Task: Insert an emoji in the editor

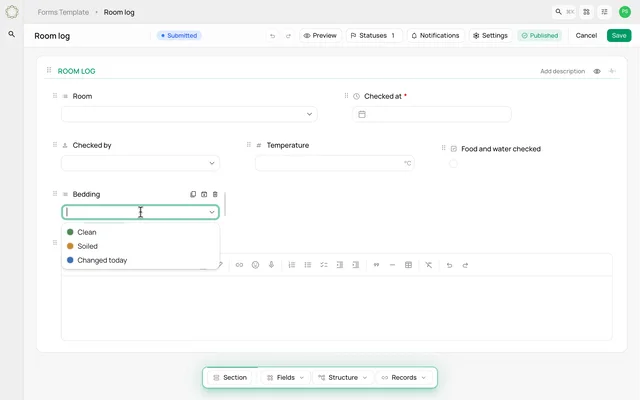Action: point(256,265)
